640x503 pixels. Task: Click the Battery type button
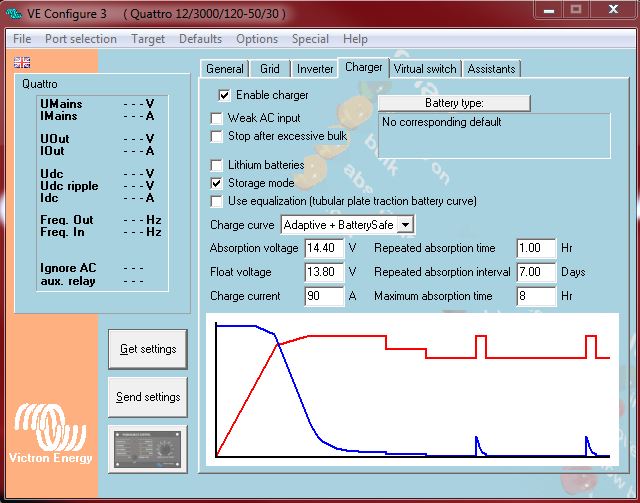[x=454, y=103]
